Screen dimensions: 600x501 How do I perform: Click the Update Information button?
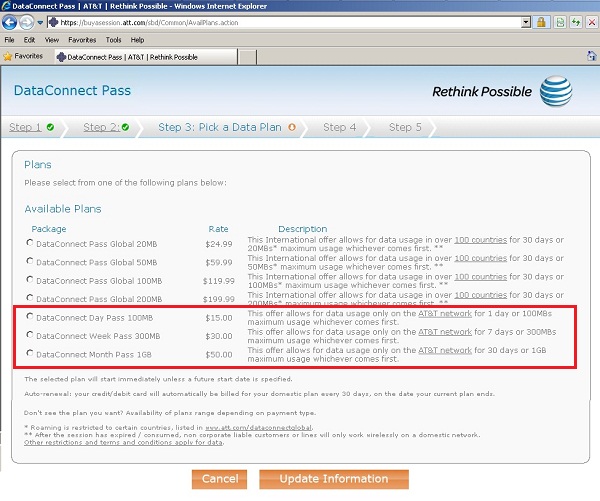(334, 479)
